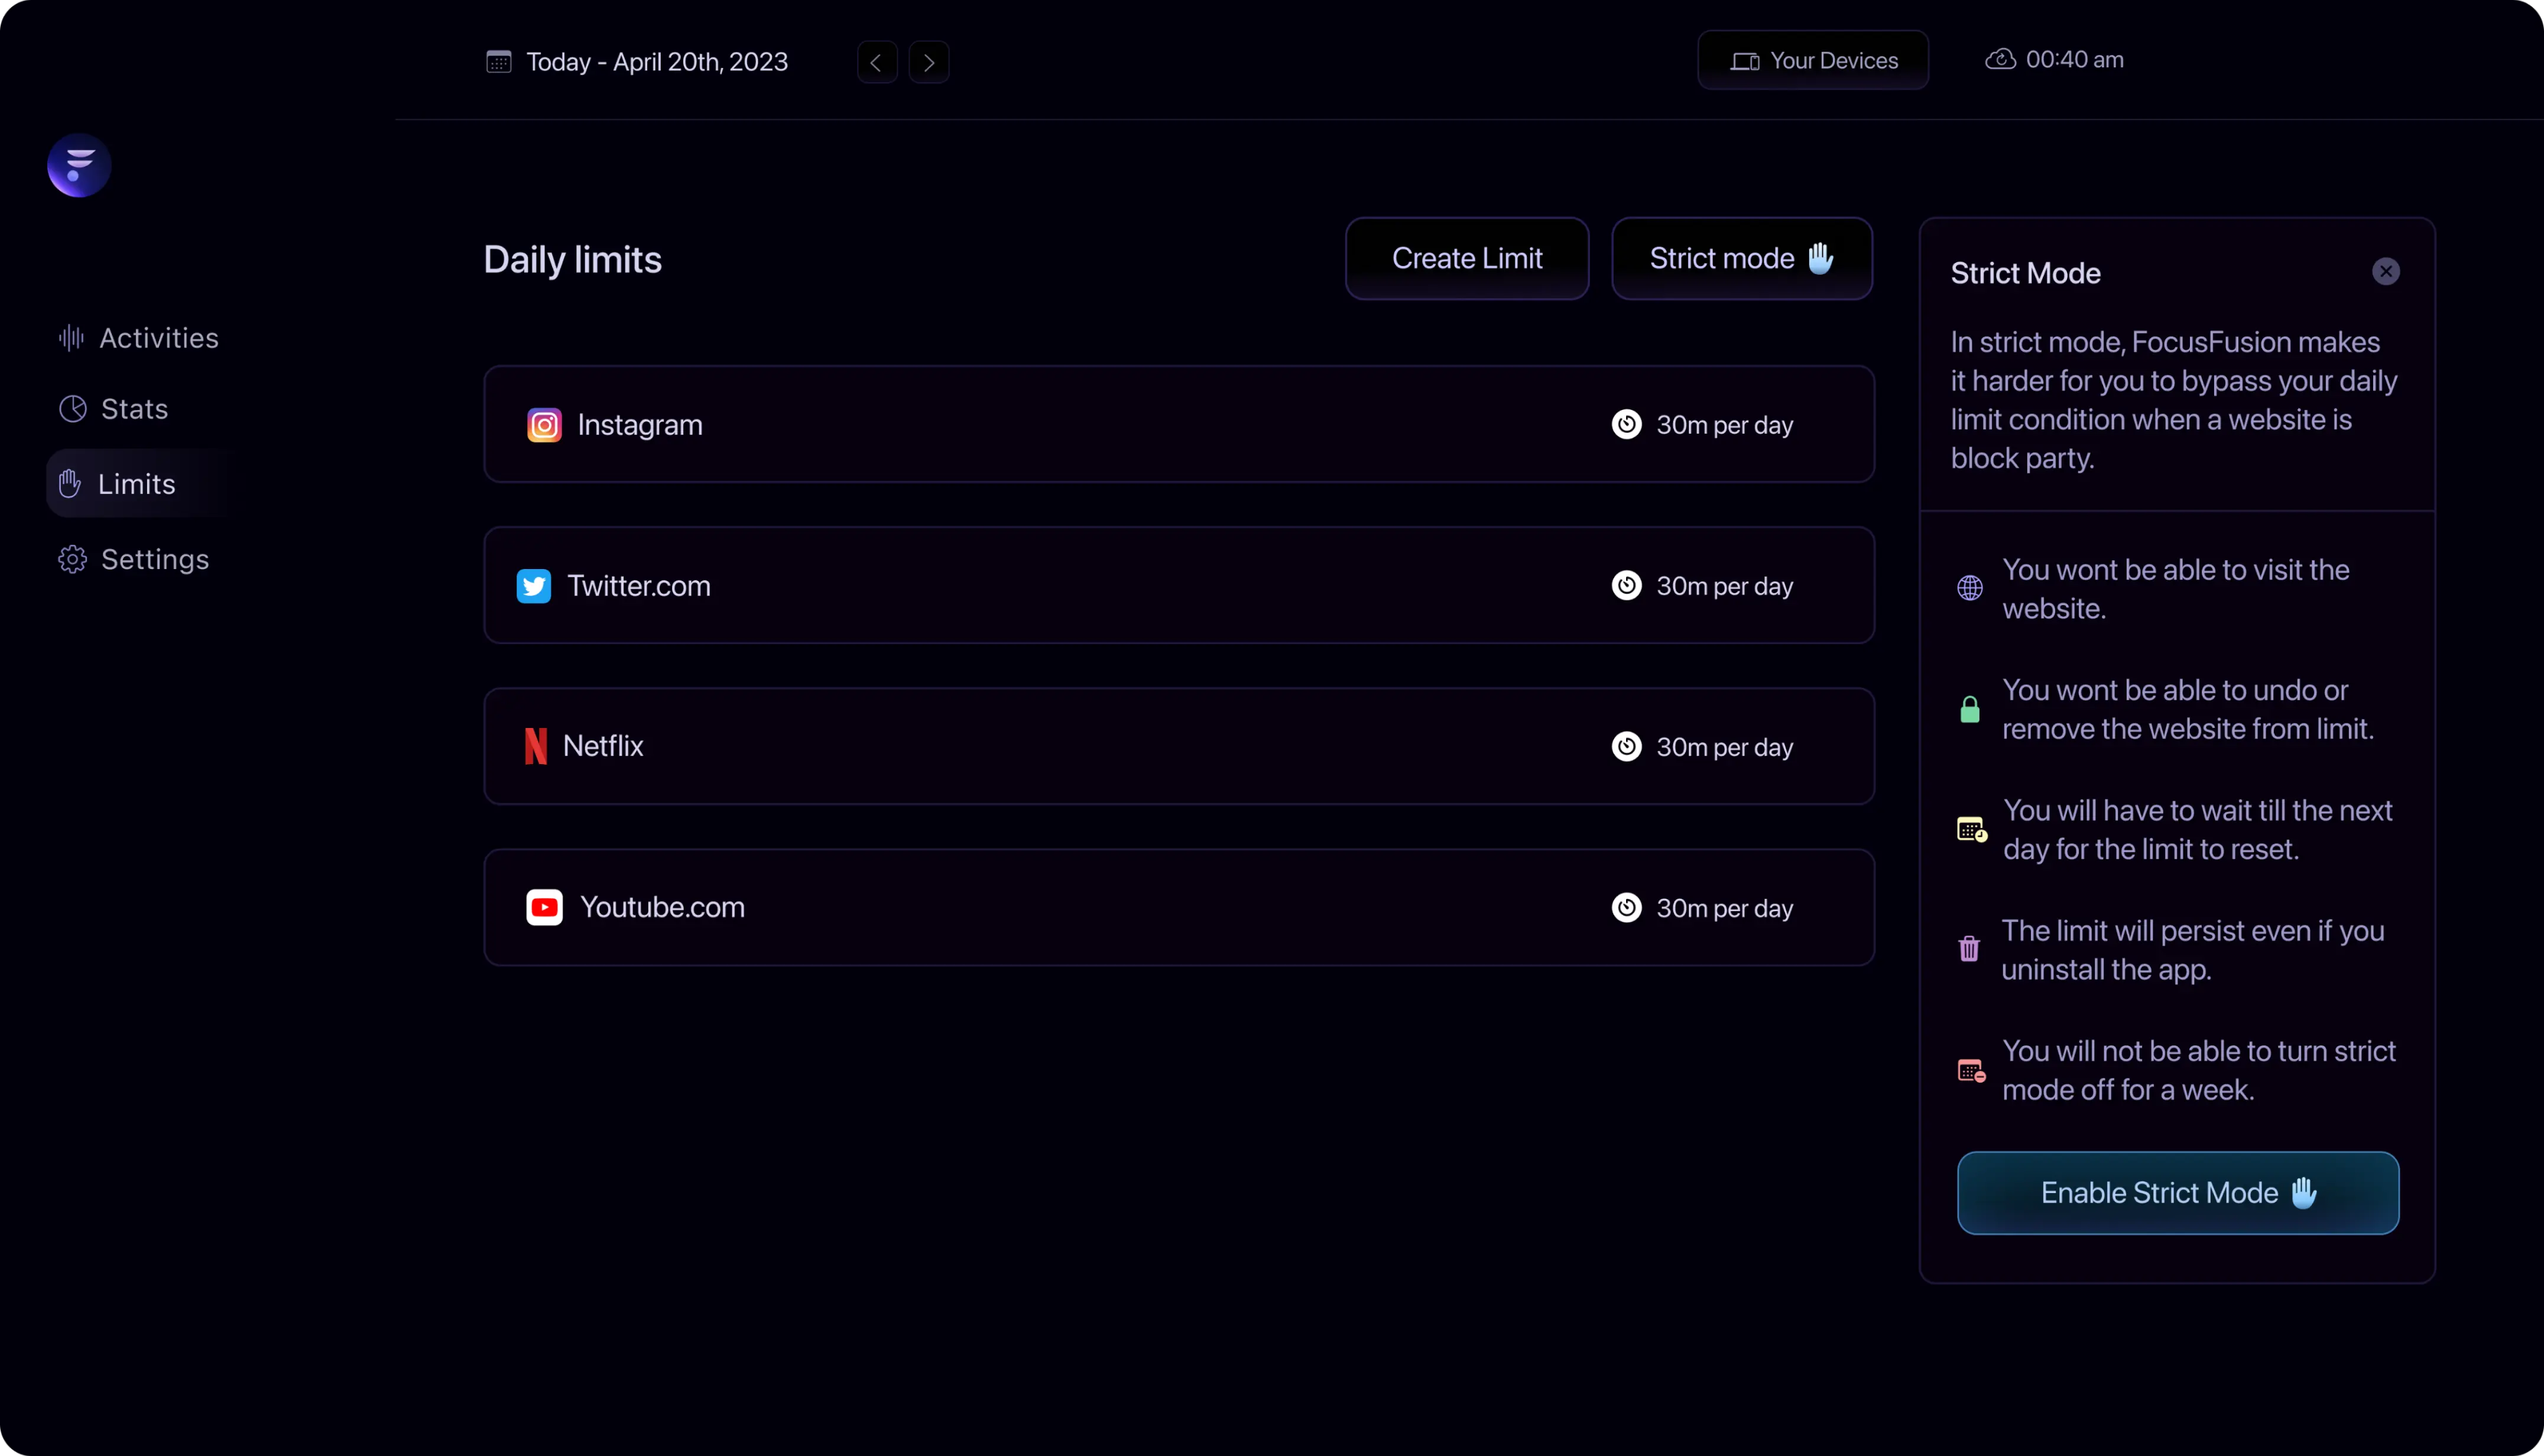Click '30m per day' in Instagram row
The width and height of the screenshot is (2544, 1456).
pyautogui.click(x=1724, y=425)
